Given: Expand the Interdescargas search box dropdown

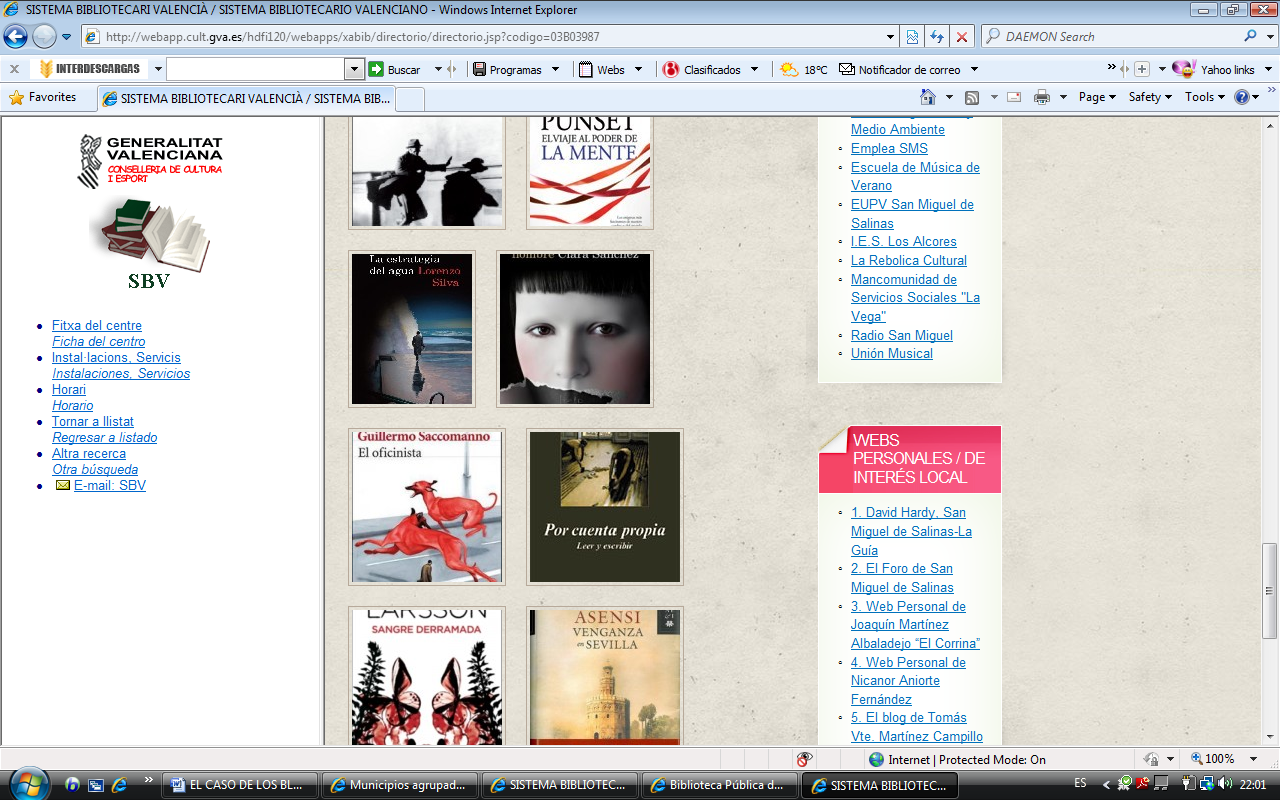Looking at the screenshot, I should coord(353,70).
